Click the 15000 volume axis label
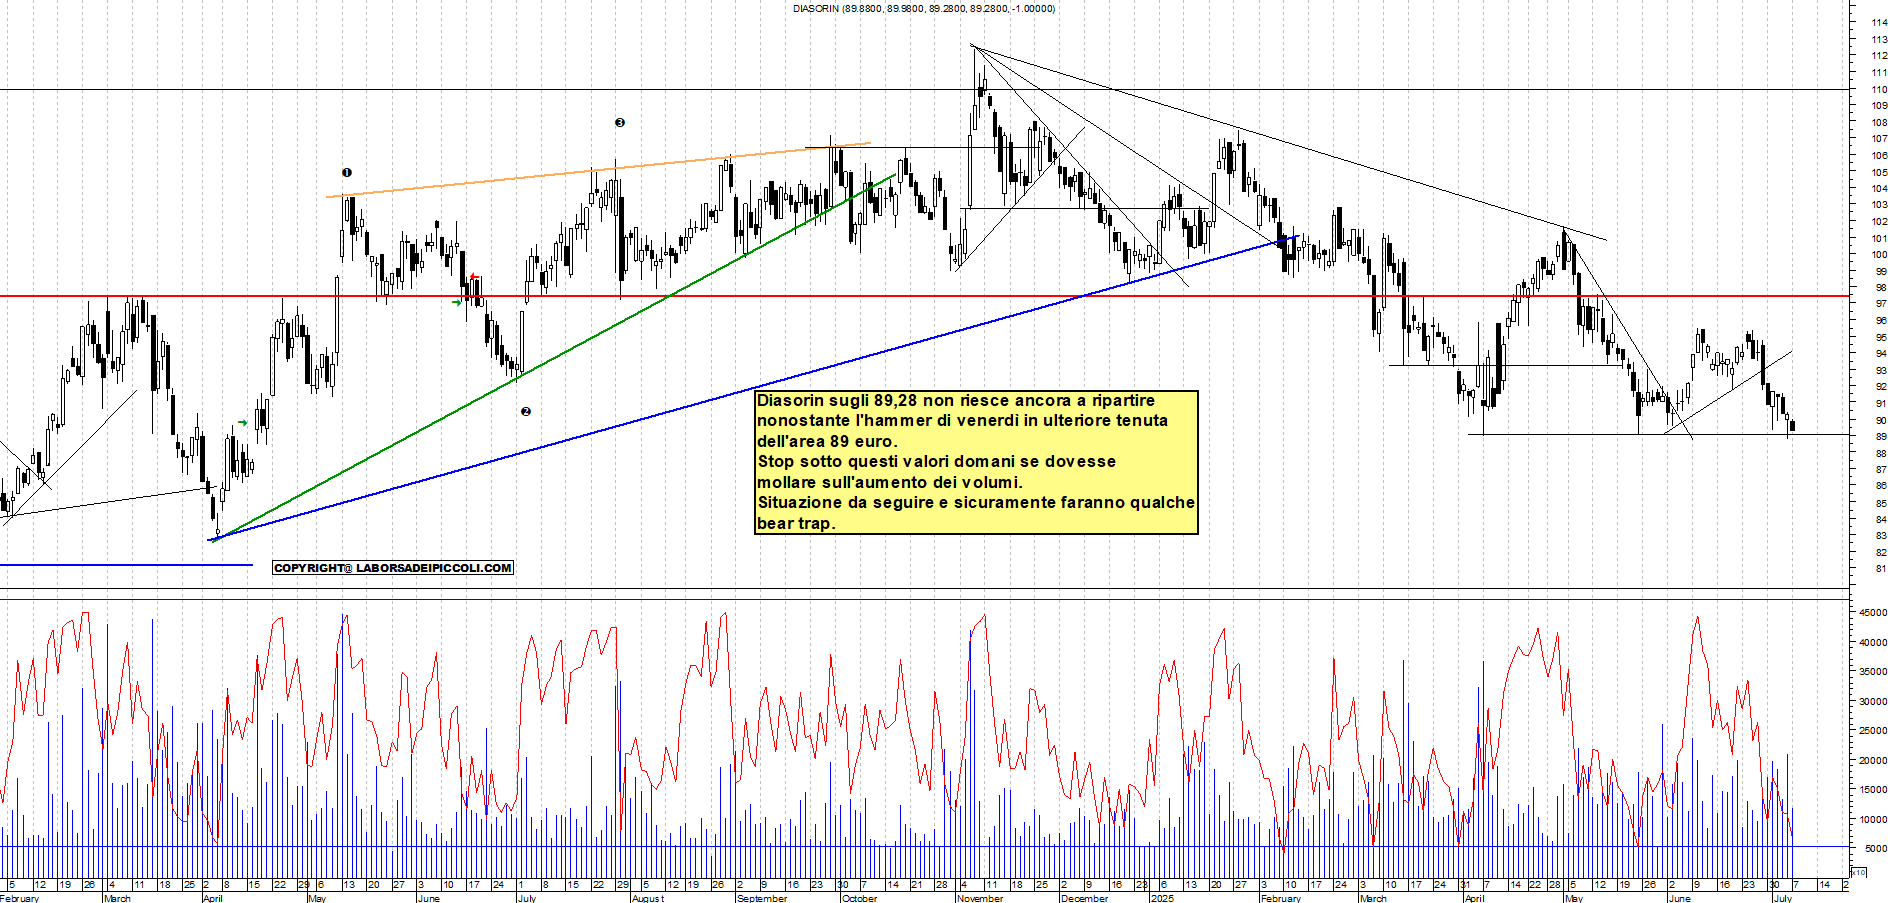This screenshot has height=903, width=1890. click(1873, 790)
